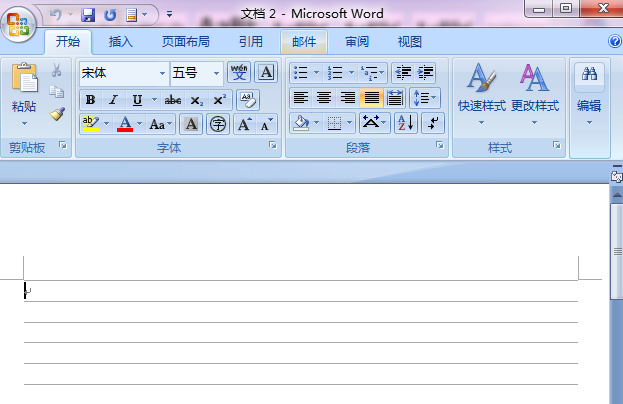Screen dimensions: 623x404
Task: Toggle underline formatting
Action: (x=137, y=100)
